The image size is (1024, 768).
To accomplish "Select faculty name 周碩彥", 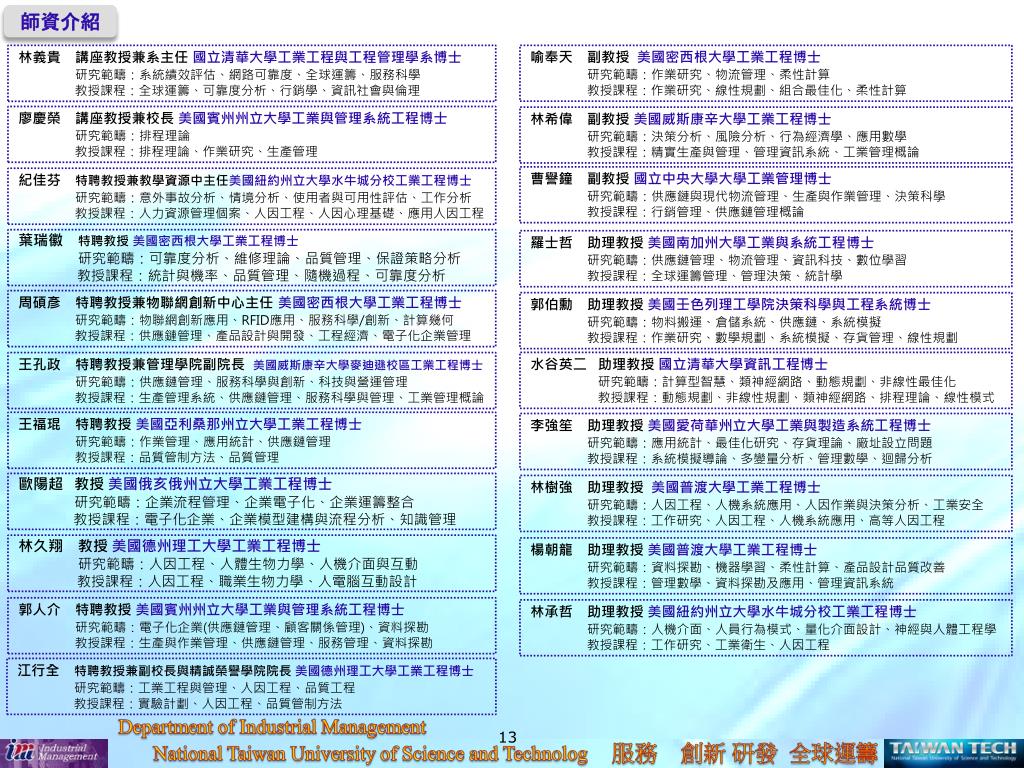I will click(39, 302).
